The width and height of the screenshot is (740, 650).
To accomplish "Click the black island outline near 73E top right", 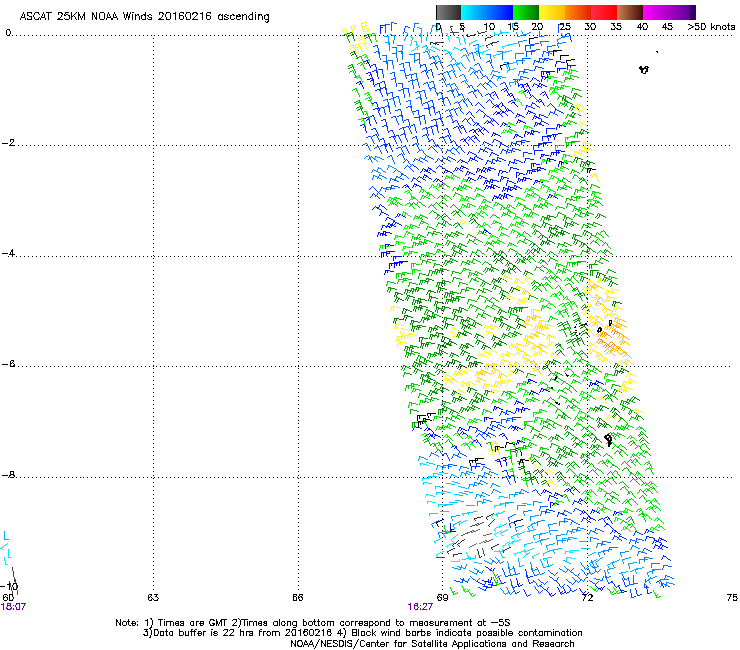I will [644, 70].
